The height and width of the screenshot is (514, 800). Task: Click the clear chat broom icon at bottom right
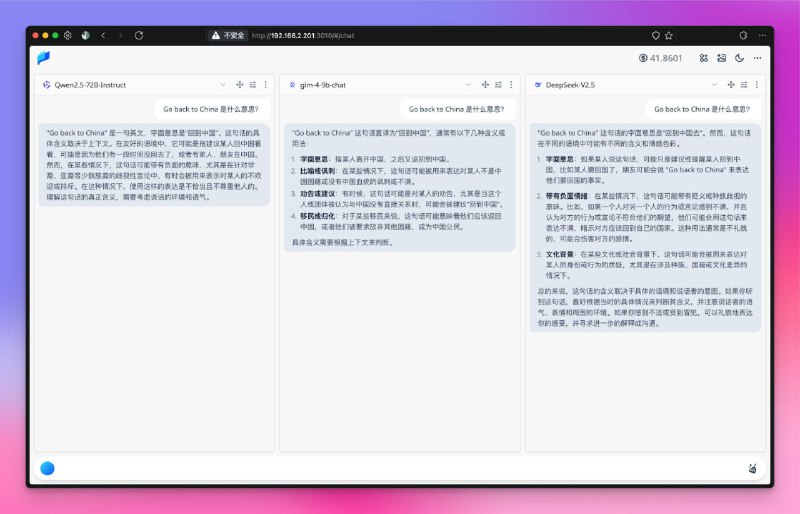tap(752, 468)
